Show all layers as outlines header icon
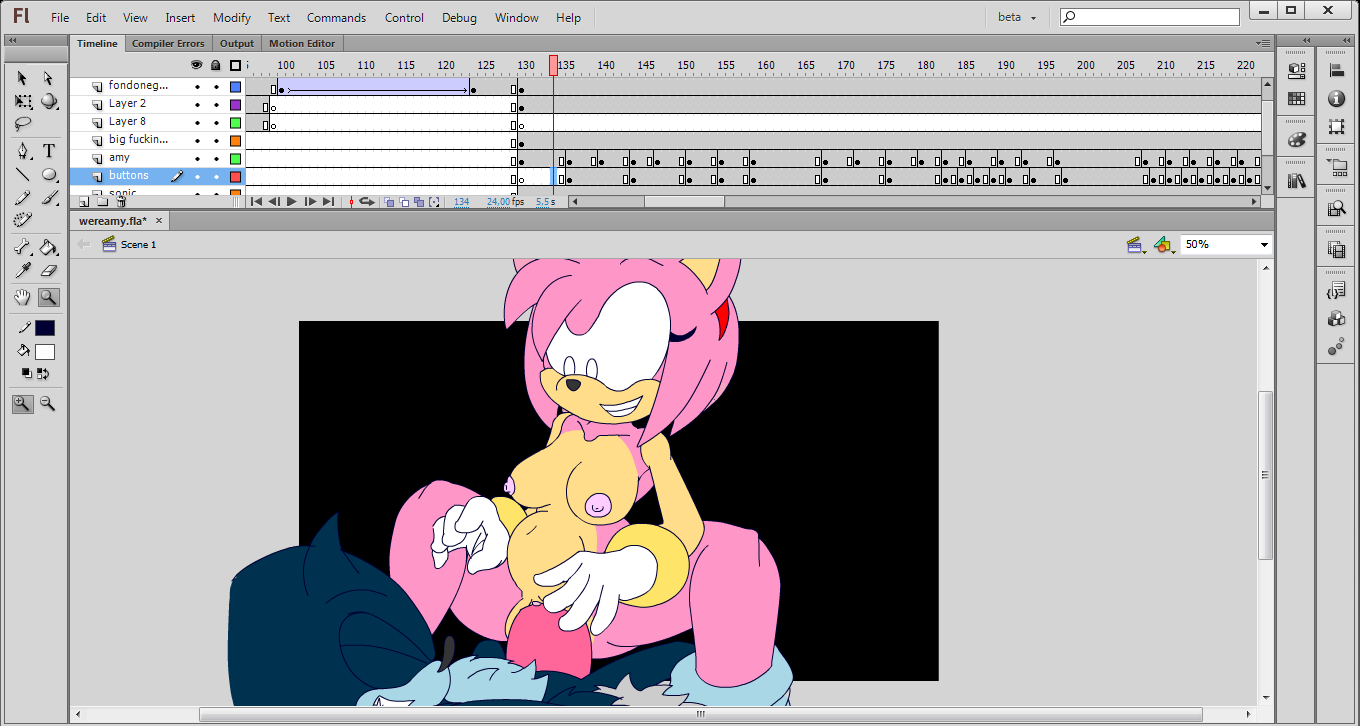 point(235,65)
